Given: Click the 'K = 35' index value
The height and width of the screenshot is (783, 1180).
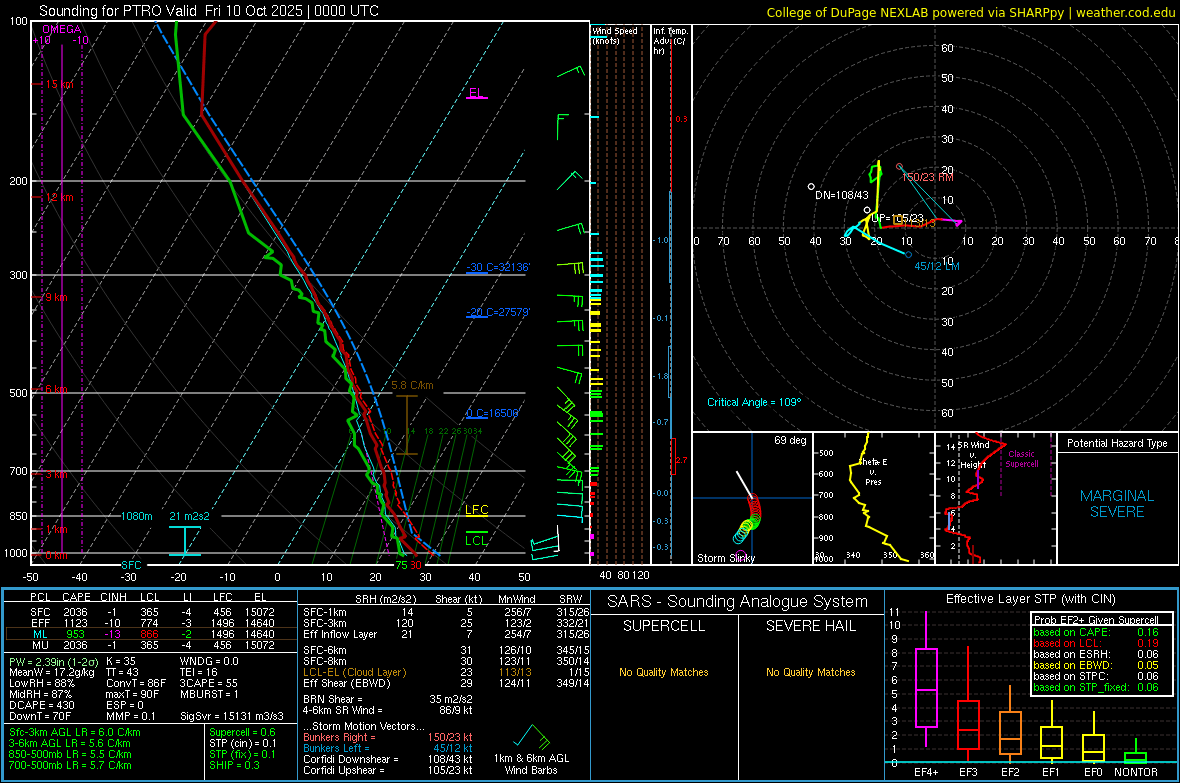Looking at the screenshot, I should coord(120,662).
